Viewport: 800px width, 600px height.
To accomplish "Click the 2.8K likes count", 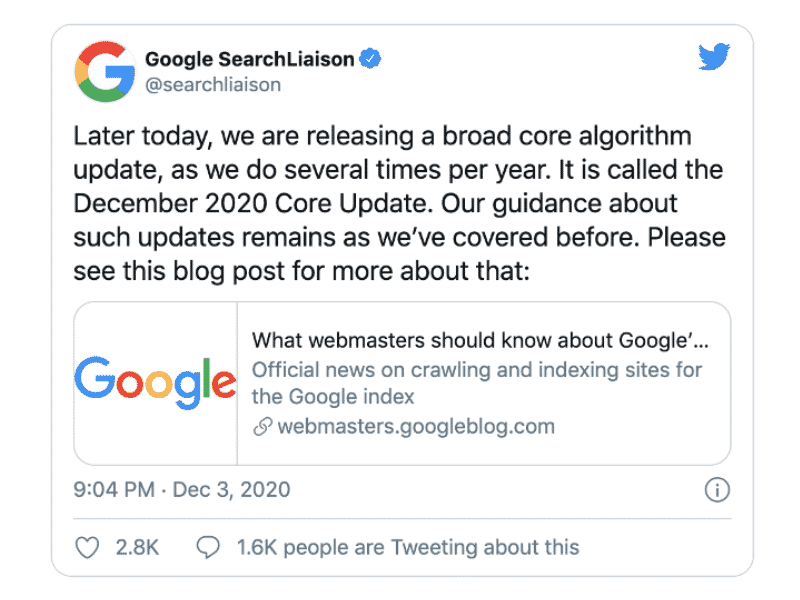I will click(137, 547).
